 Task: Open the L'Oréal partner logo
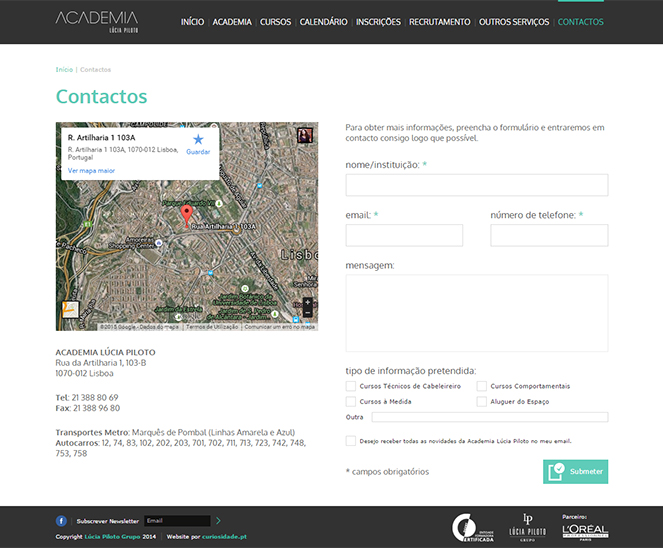click(585, 532)
